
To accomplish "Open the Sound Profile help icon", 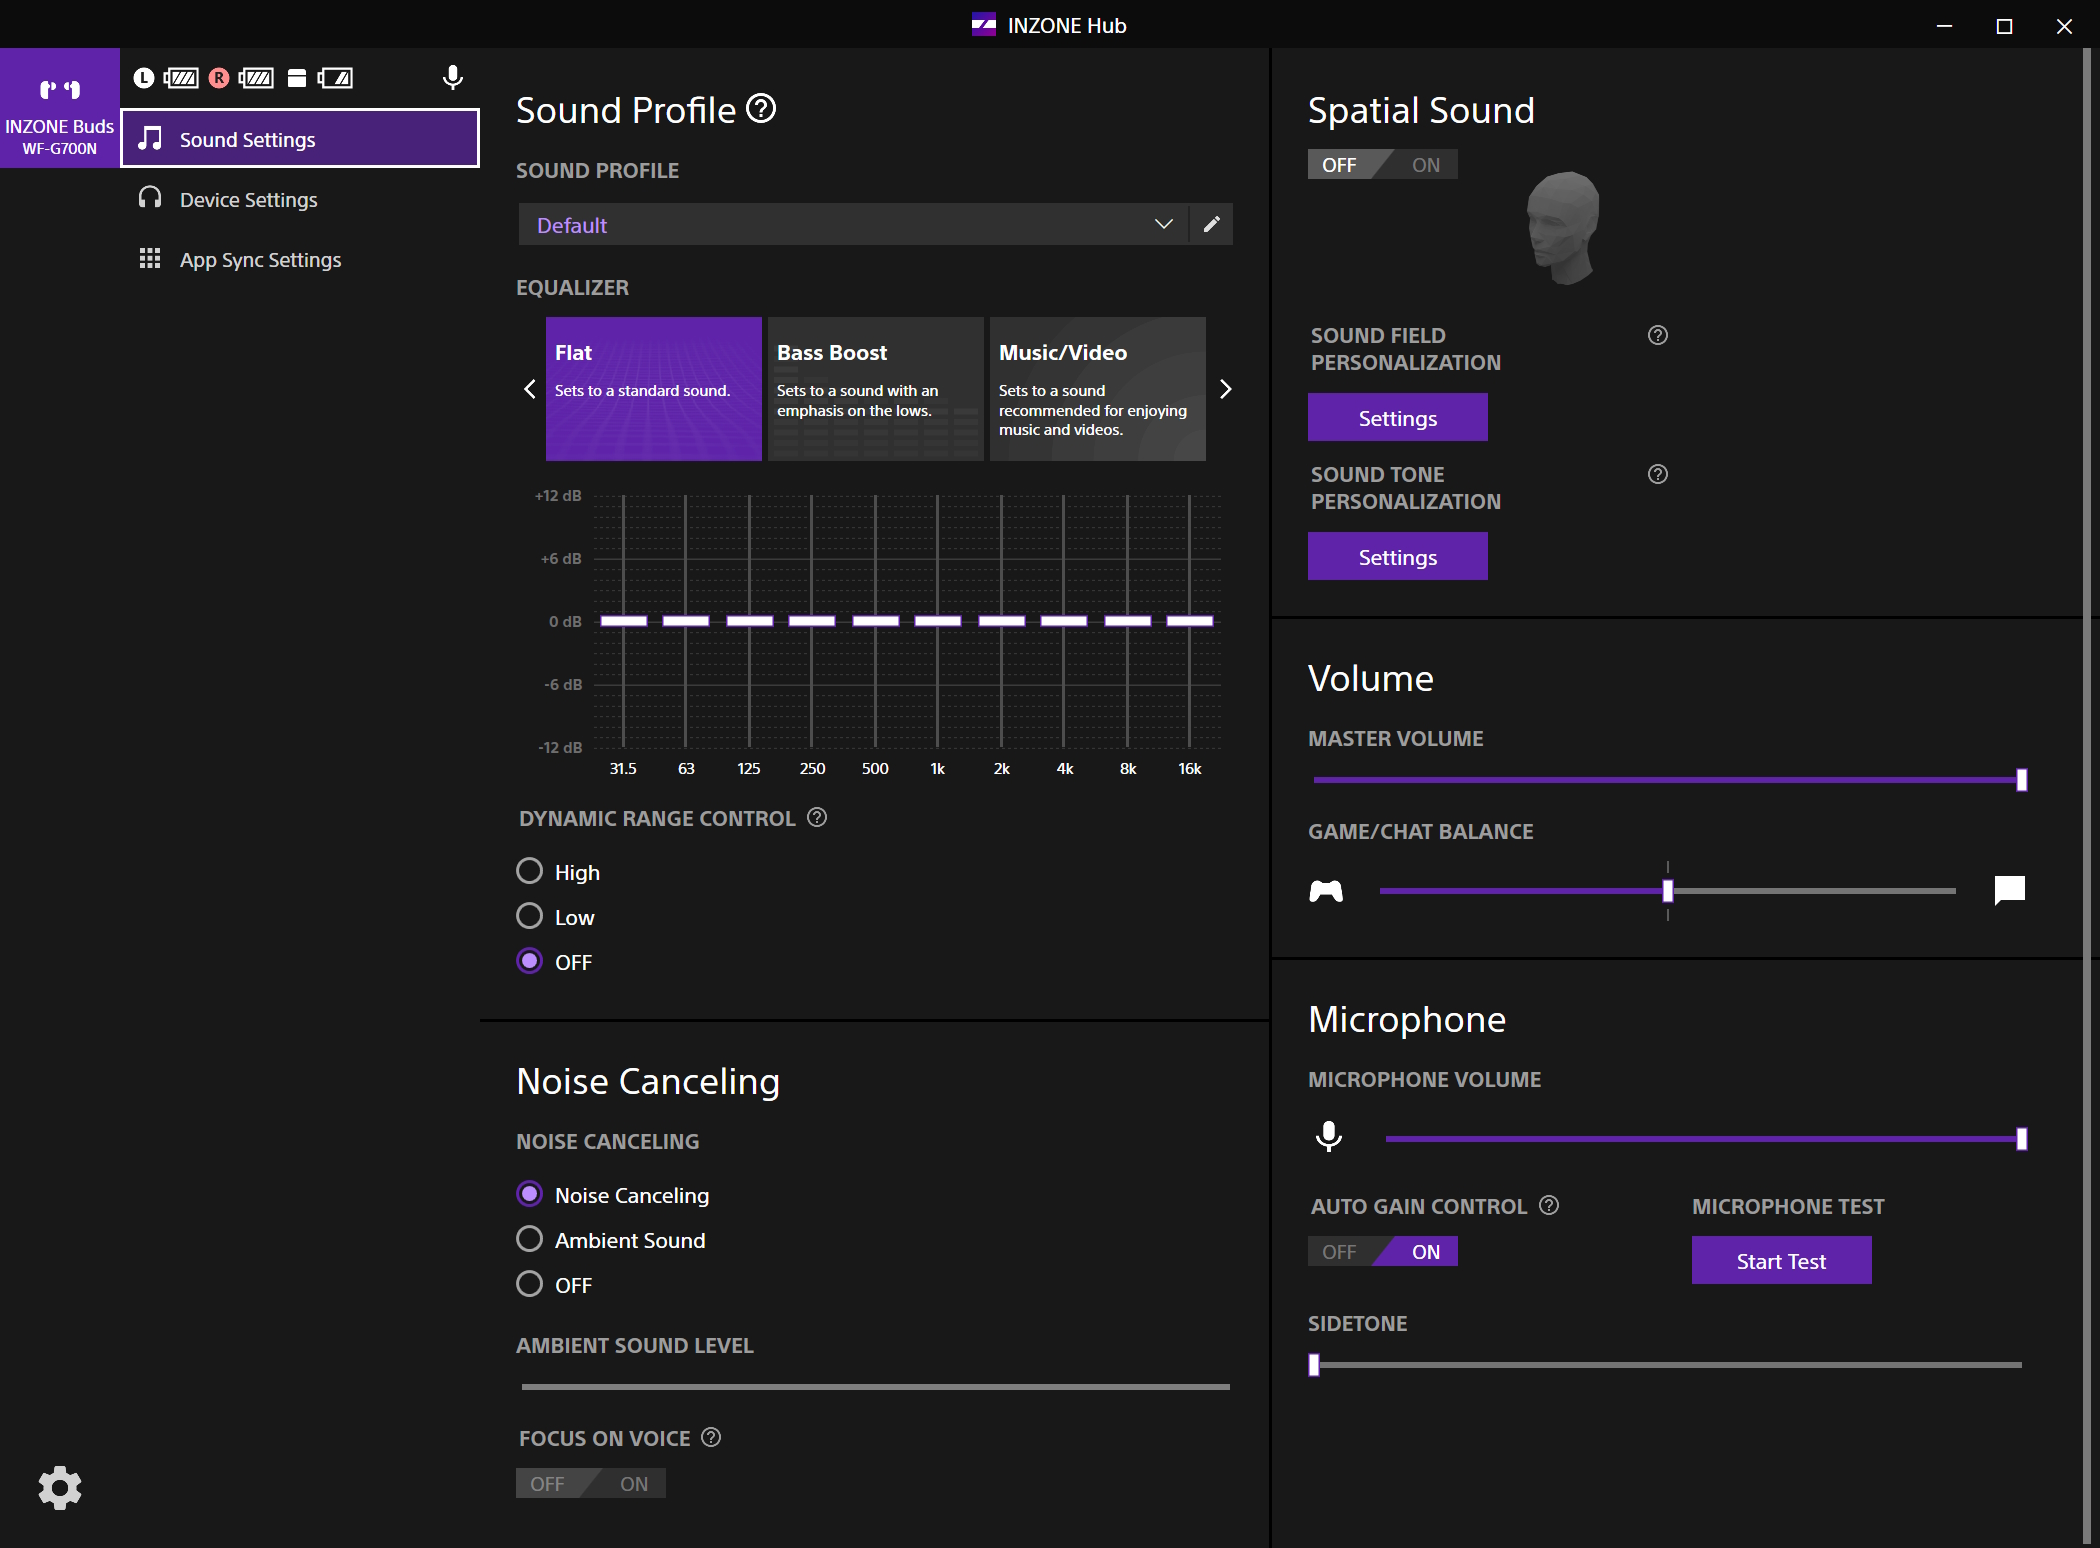I will (x=761, y=108).
